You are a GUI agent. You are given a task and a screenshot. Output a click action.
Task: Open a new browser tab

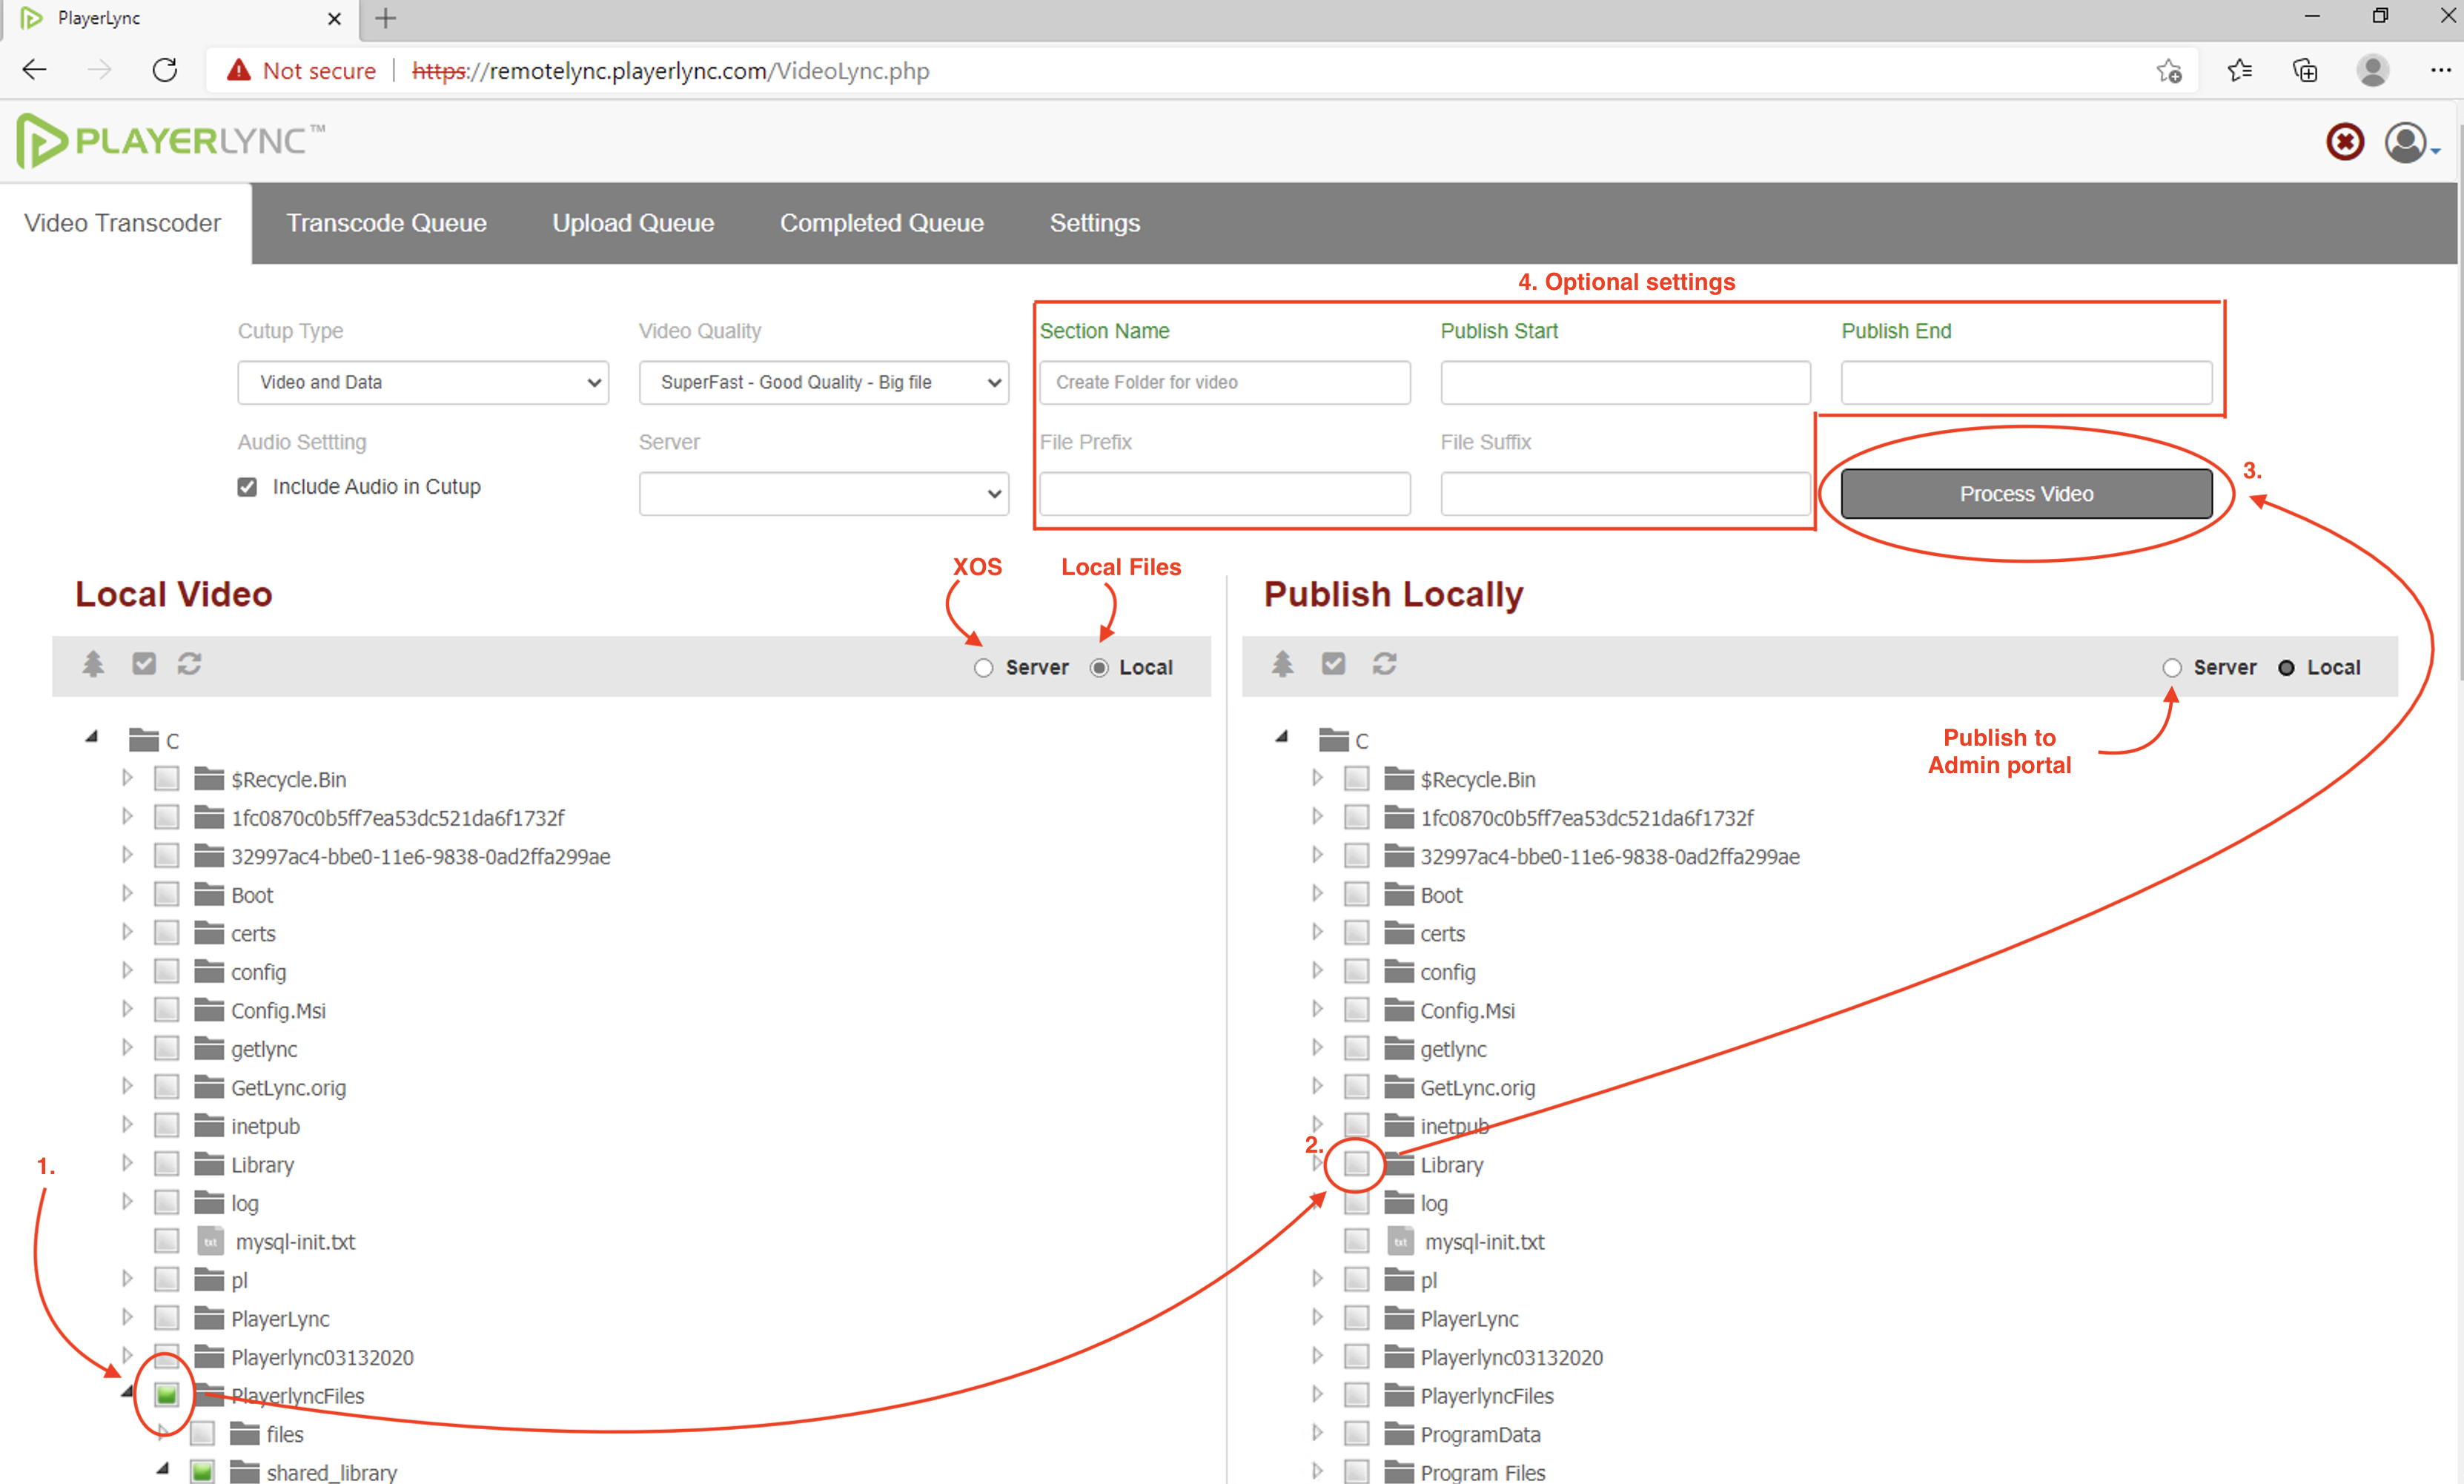coord(386,18)
